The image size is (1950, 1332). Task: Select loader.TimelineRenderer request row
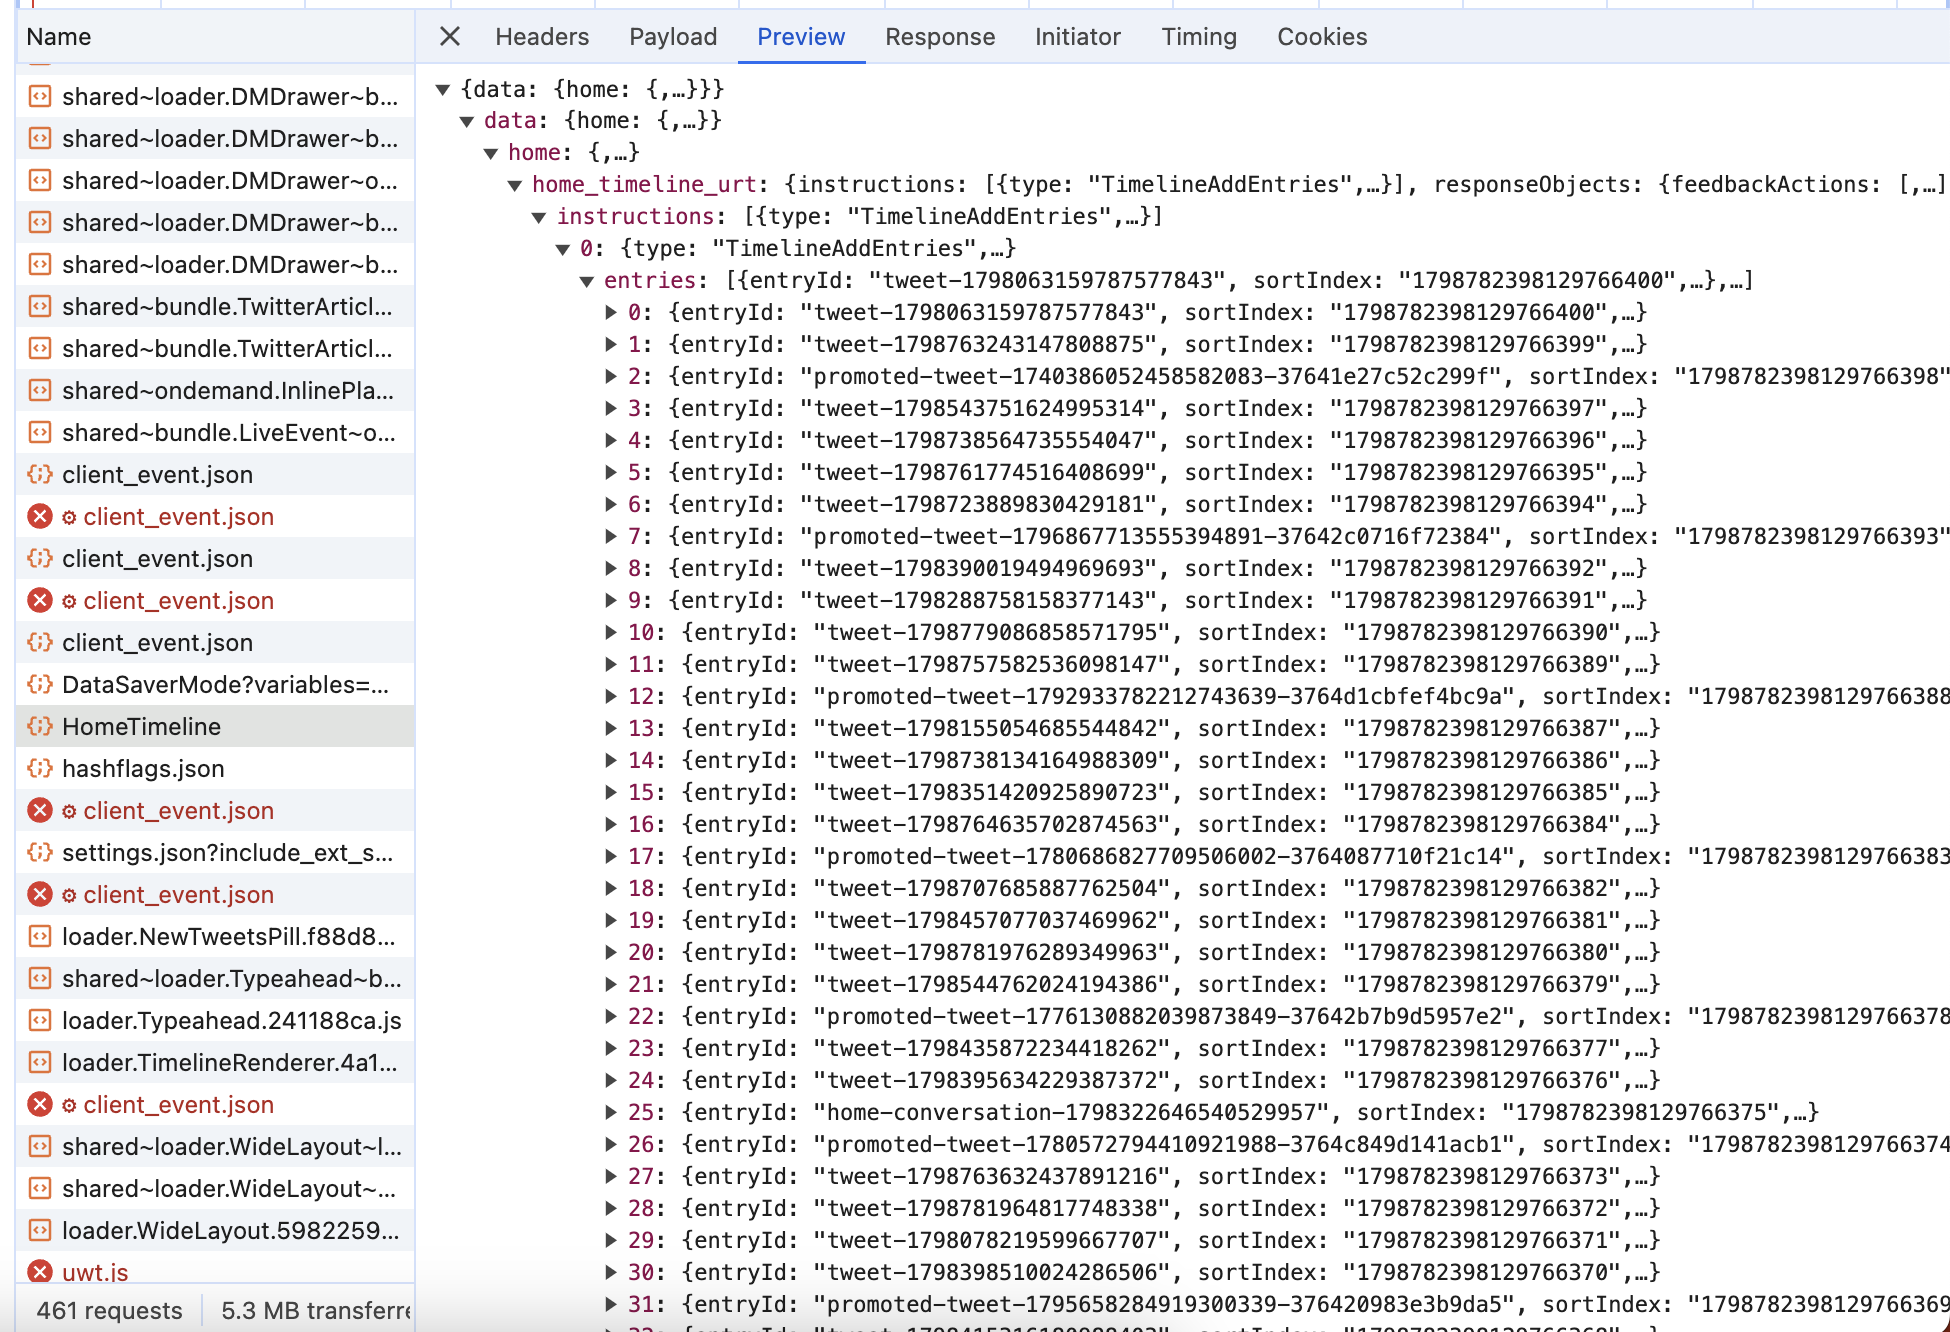pos(228,1062)
